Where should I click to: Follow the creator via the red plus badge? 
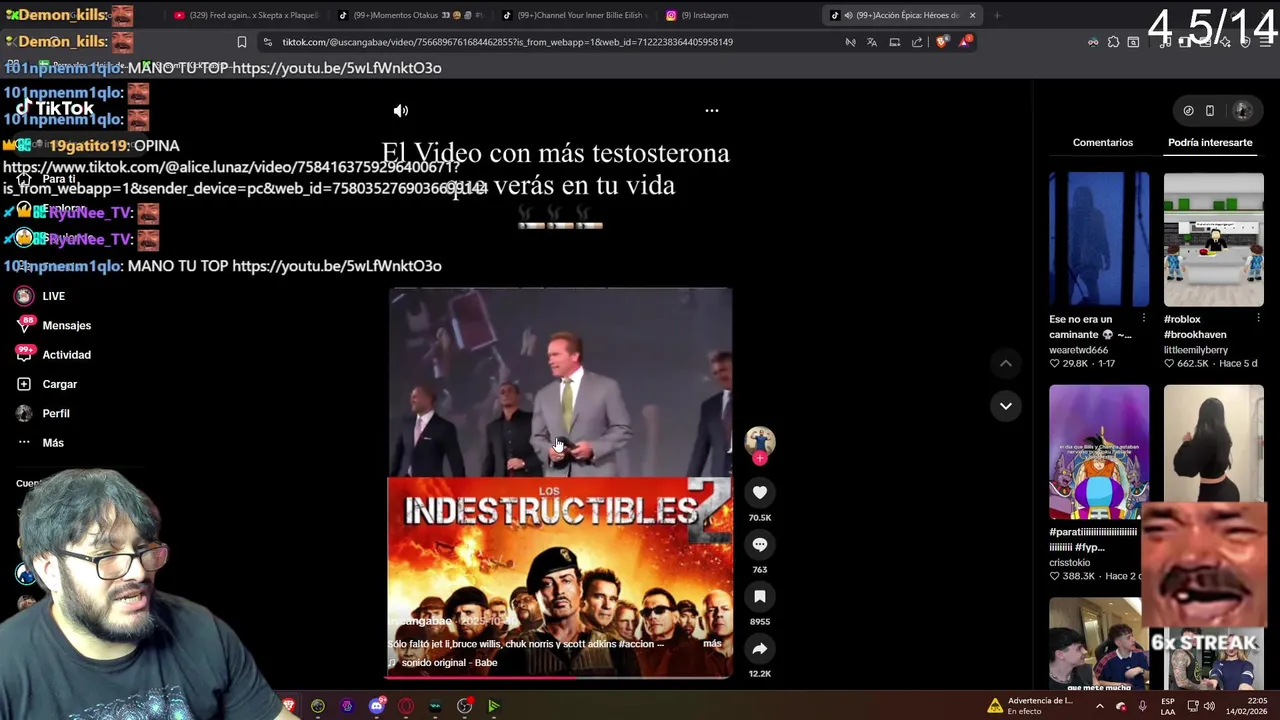[x=760, y=458]
